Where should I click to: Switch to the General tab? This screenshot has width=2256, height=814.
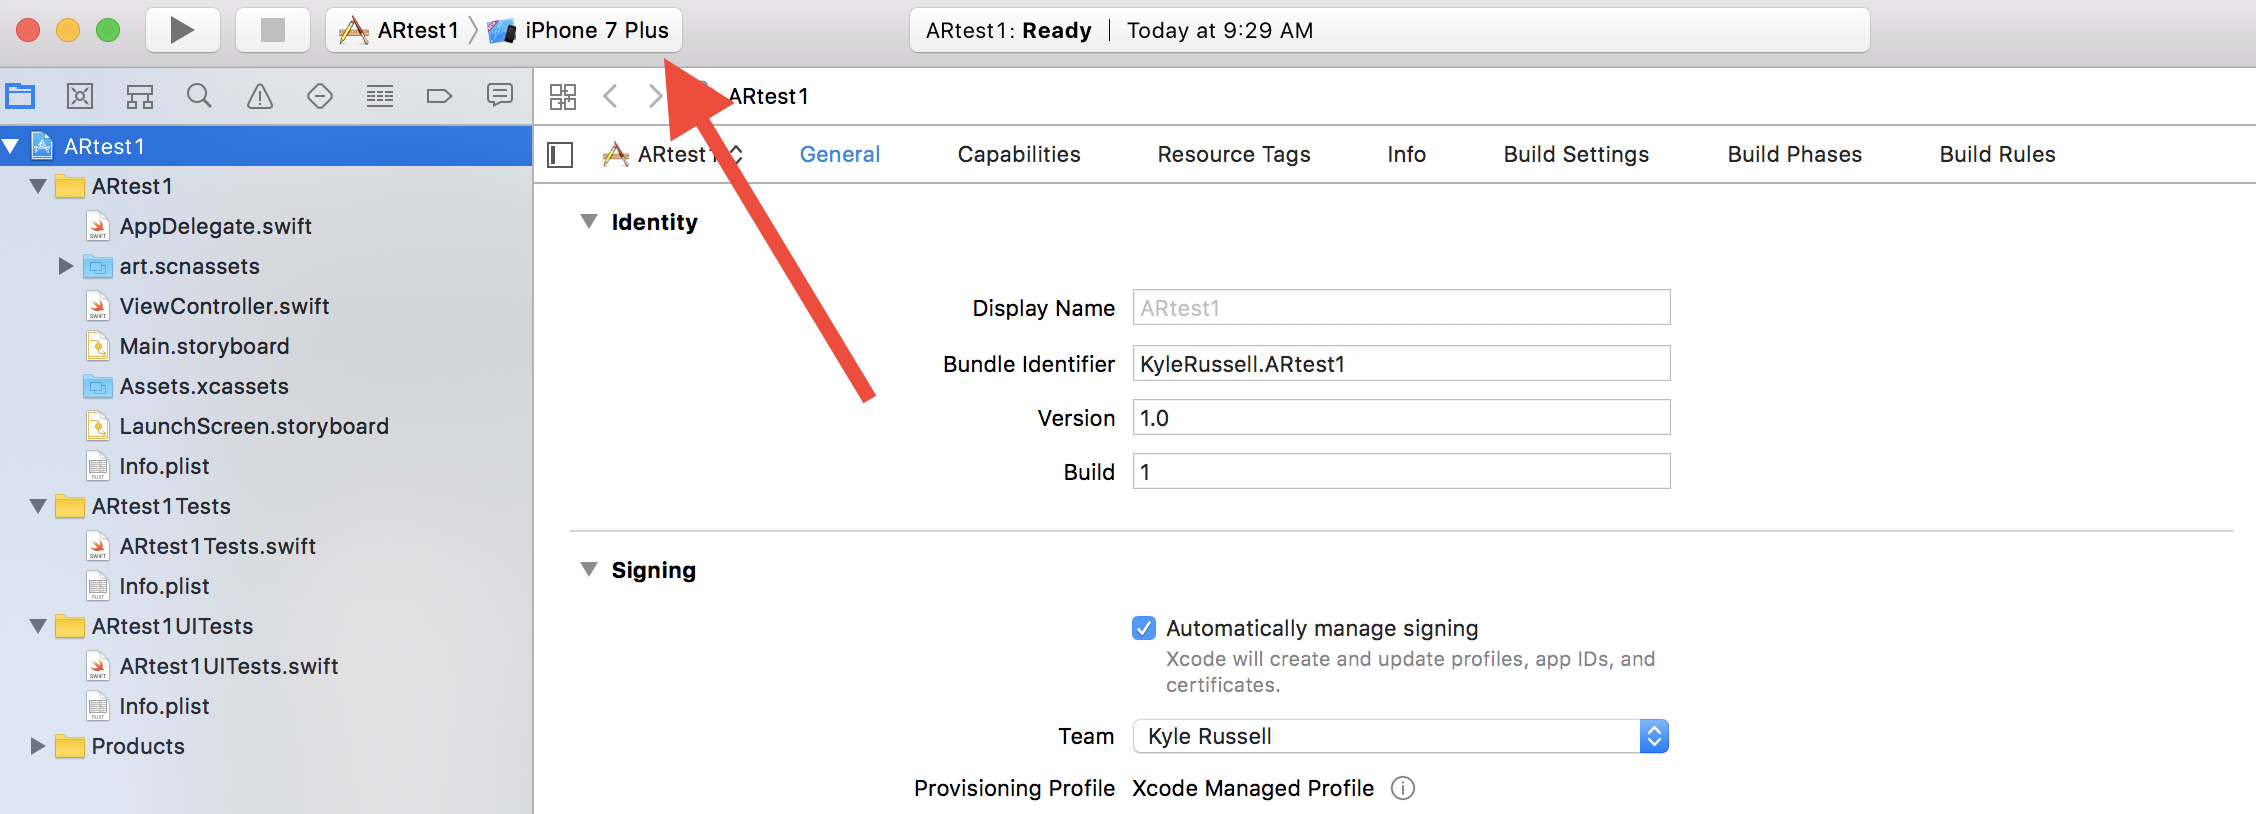[840, 154]
